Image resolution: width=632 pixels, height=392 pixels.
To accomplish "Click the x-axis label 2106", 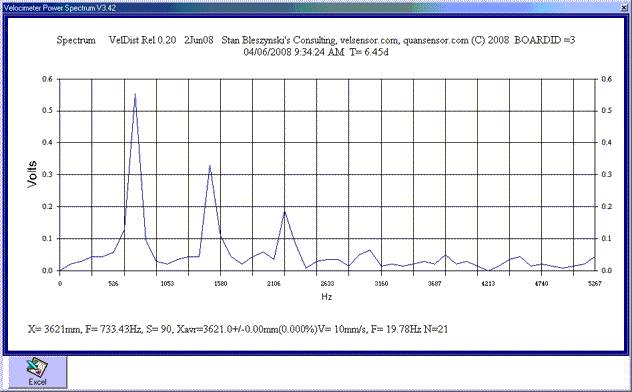I will tap(274, 284).
